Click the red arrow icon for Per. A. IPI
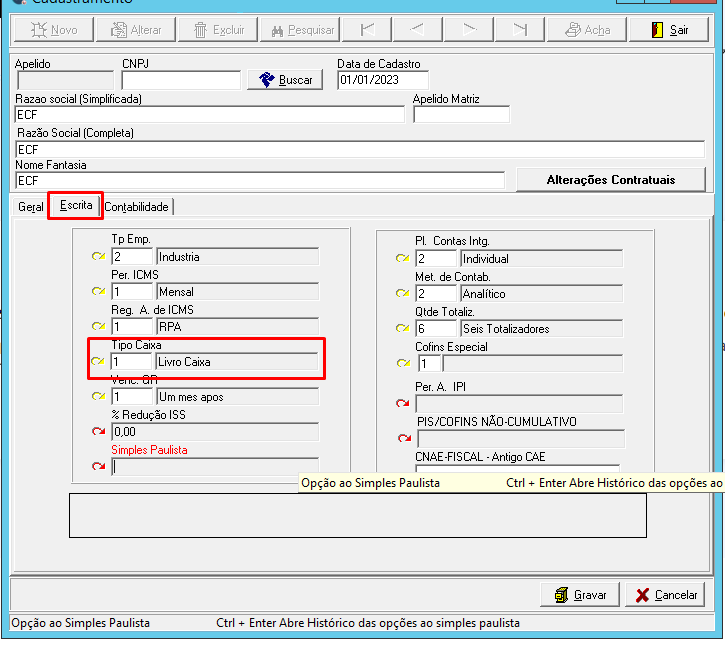Screen dimensions: 725x662 [x=403, y=403]
